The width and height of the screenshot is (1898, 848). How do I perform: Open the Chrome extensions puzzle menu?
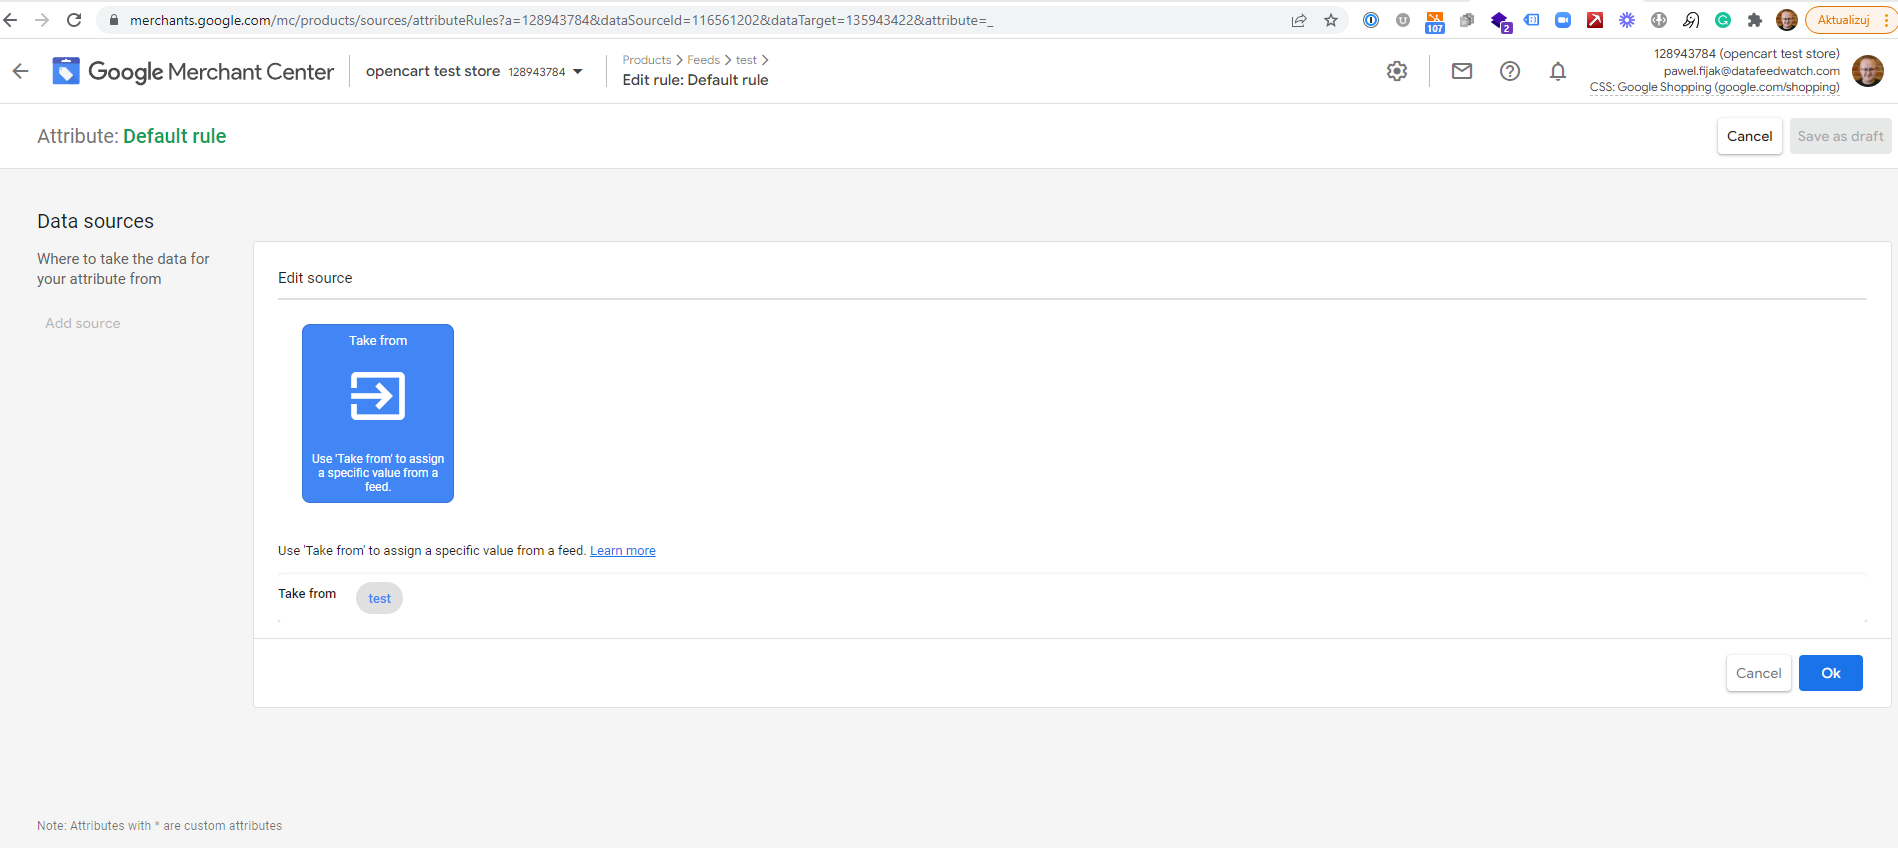(1755, 20)
